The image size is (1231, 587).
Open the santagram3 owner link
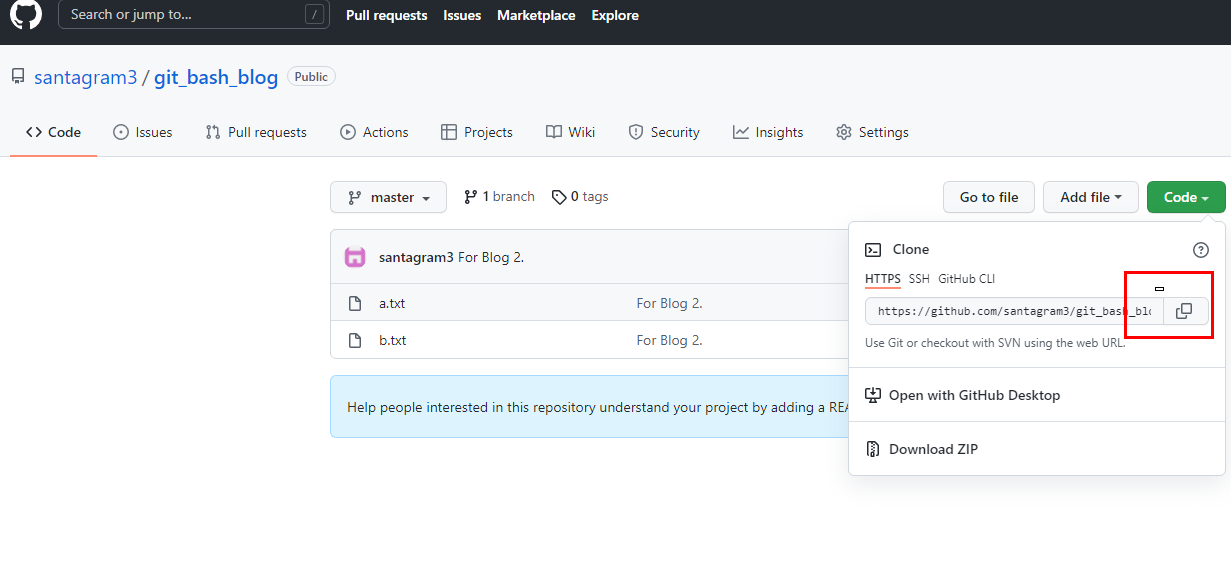coord(85,77)
